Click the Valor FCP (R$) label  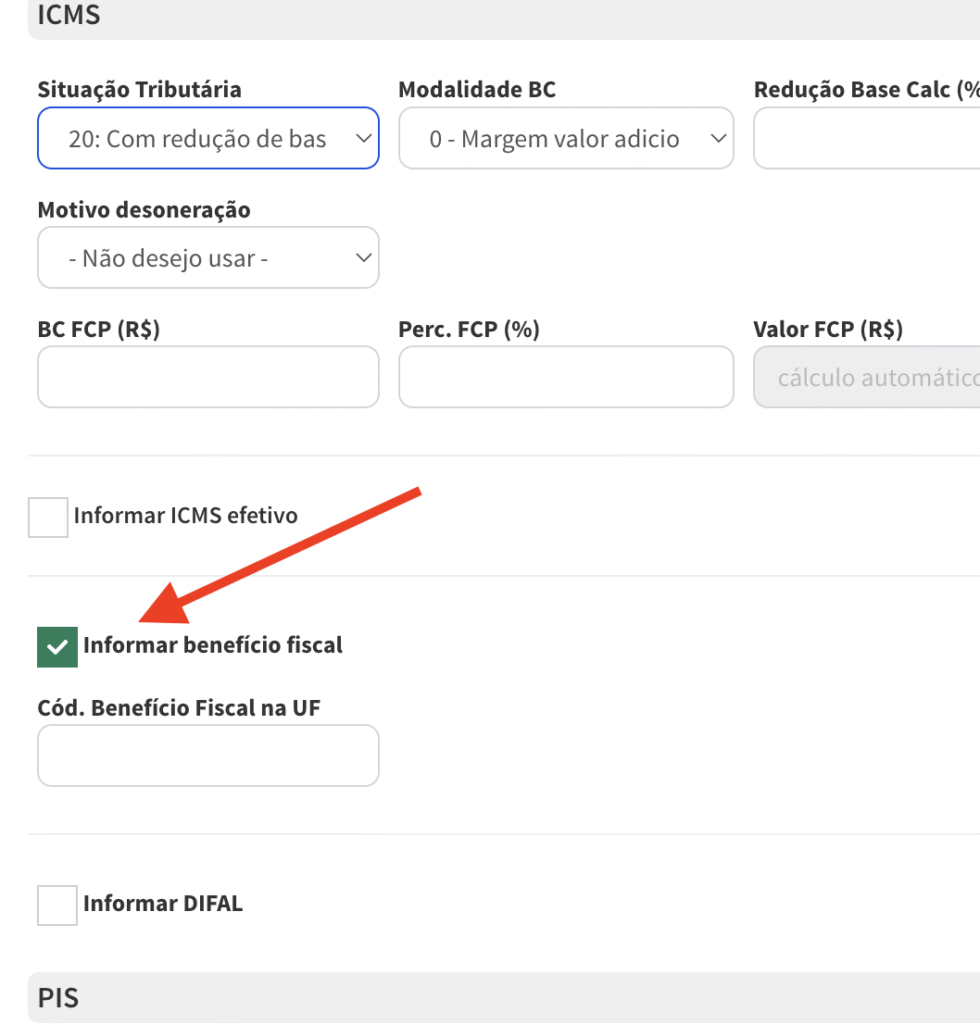(828, 329)
